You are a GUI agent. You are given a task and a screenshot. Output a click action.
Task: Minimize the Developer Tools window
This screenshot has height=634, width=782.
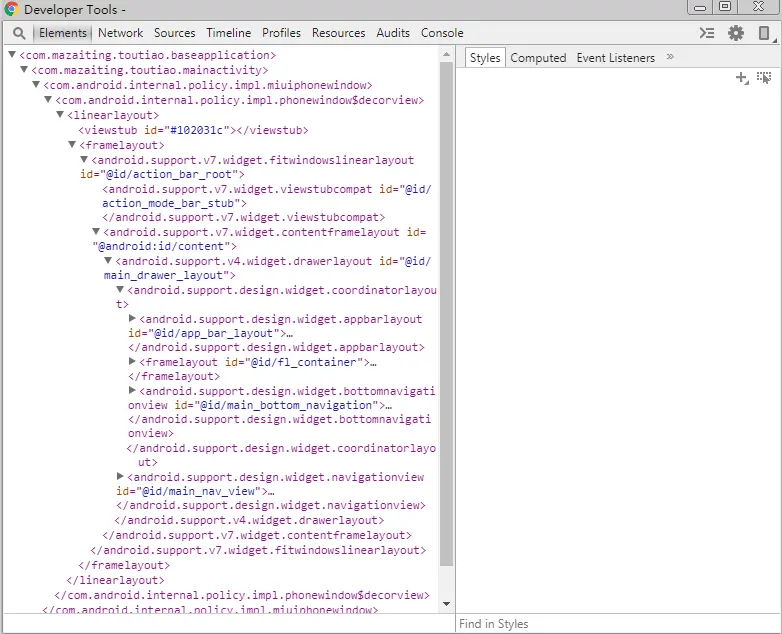700,7
